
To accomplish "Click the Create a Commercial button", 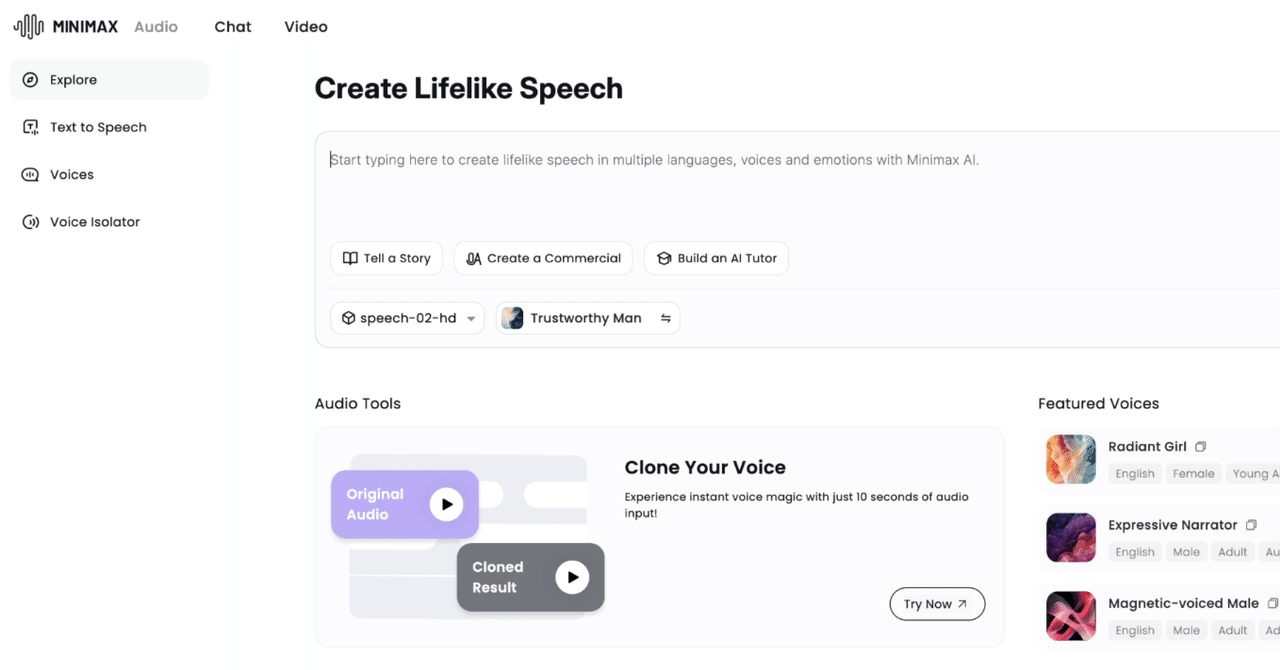I will coord(543,258).
